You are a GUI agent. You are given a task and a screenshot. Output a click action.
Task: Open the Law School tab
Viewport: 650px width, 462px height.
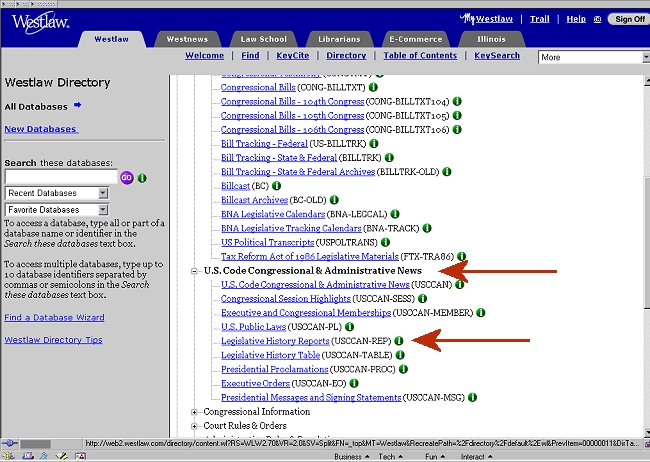click(x=264, y=39)
